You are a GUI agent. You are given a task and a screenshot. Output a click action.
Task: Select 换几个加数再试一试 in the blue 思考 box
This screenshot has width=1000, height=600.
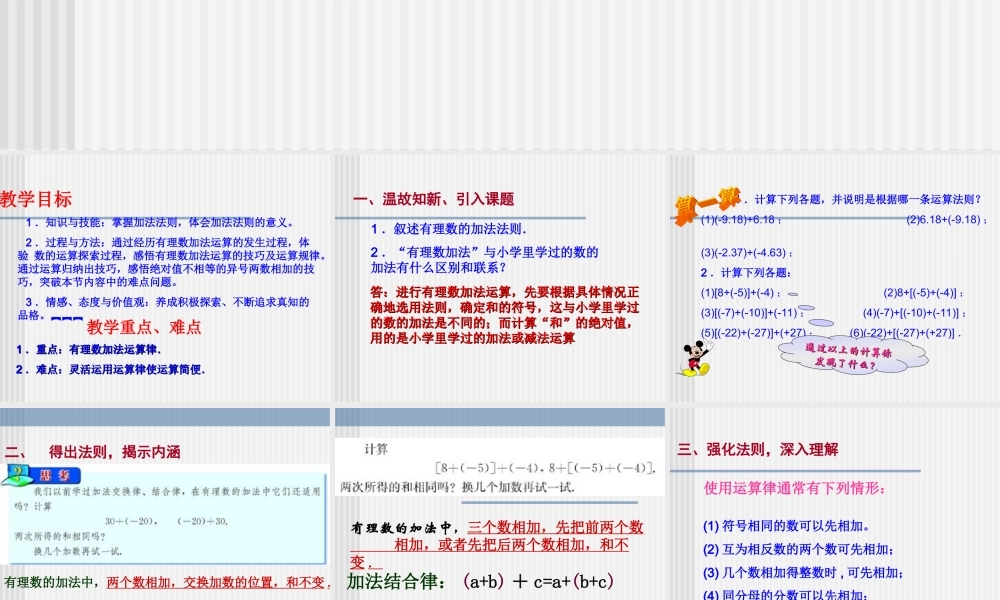(78, 552)
